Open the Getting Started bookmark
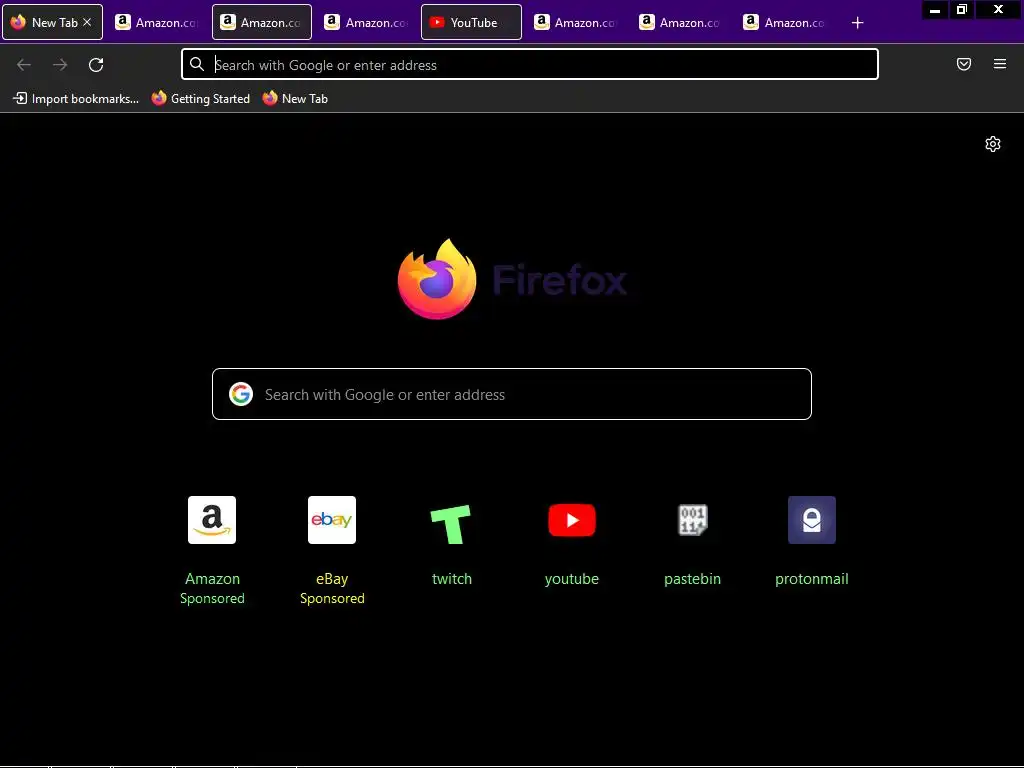1024x768 pixels. click(200, 99)
